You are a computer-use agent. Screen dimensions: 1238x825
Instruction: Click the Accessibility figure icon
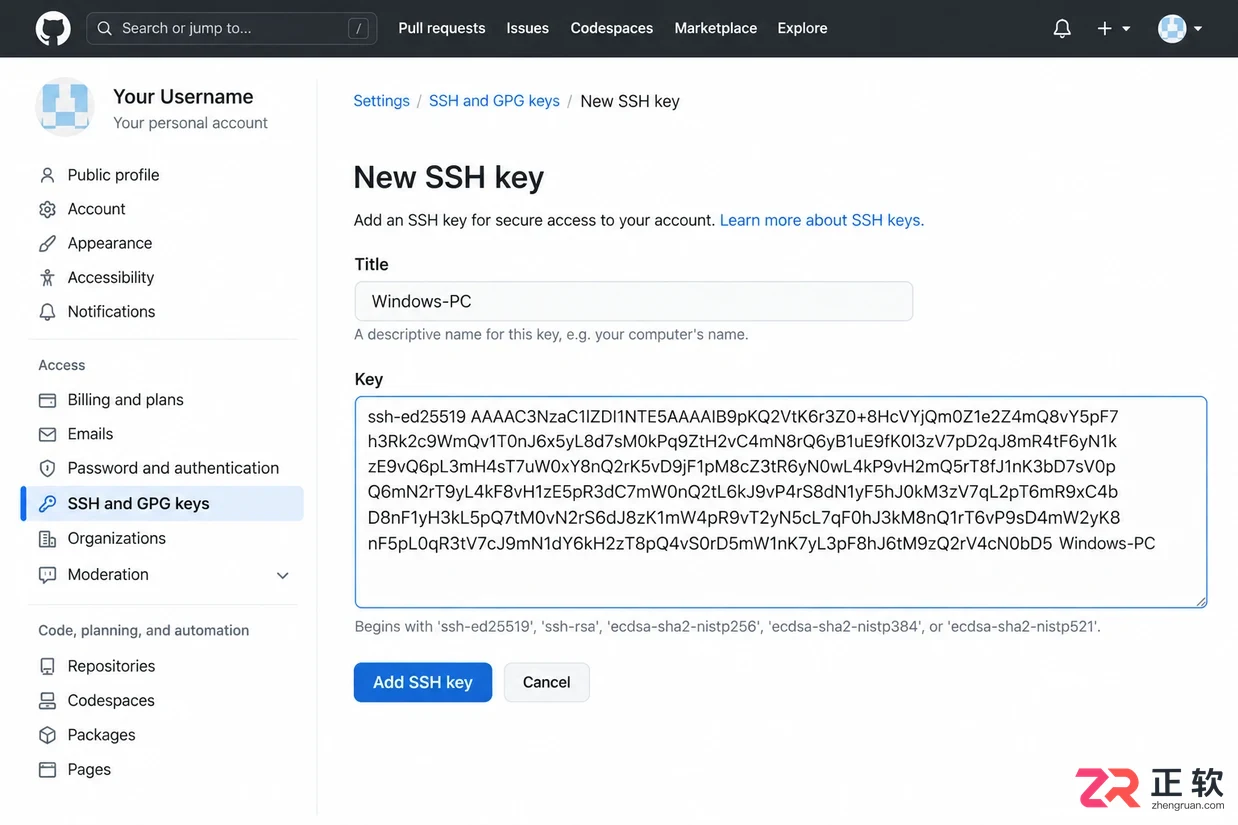[x=47, y=277]
